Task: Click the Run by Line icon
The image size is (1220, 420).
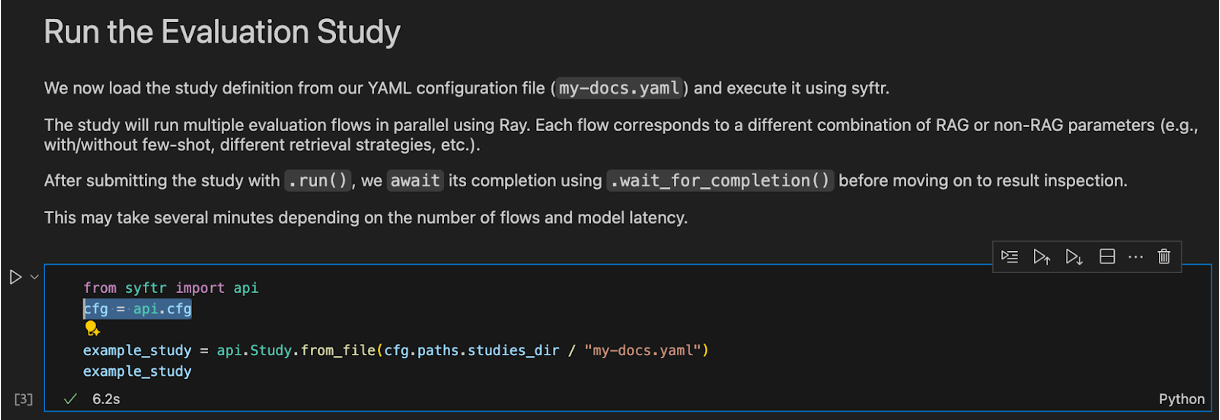Action: coord(1010,257)
